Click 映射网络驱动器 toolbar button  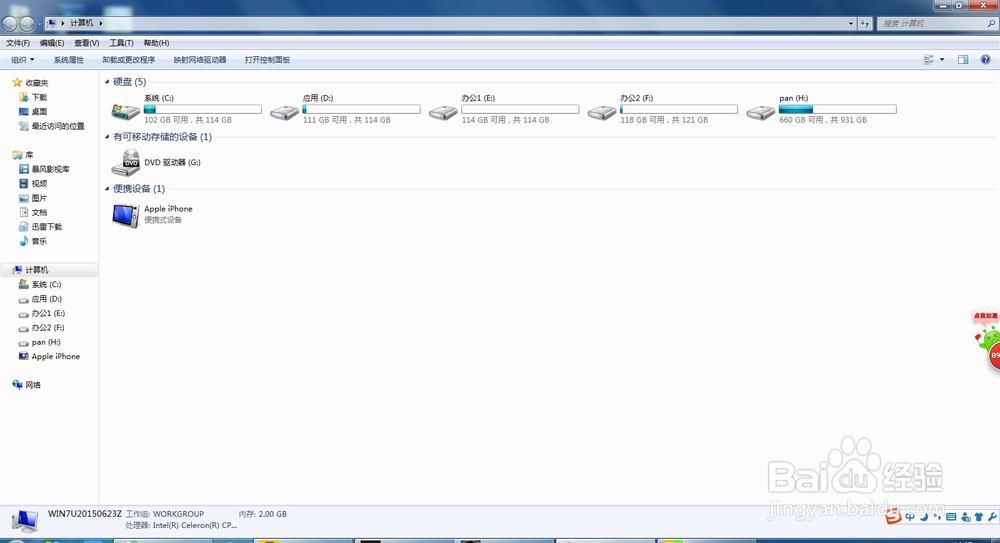pyautogui.click(x=200, y=59)
